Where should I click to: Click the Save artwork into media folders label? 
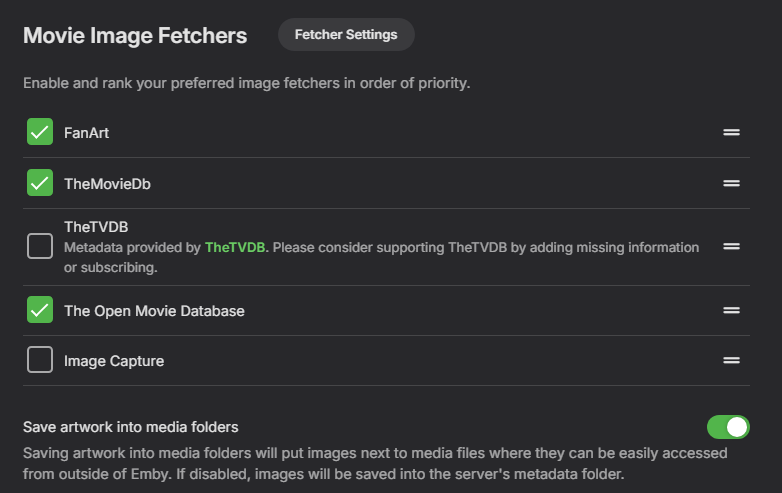click(x=131, y=427)
